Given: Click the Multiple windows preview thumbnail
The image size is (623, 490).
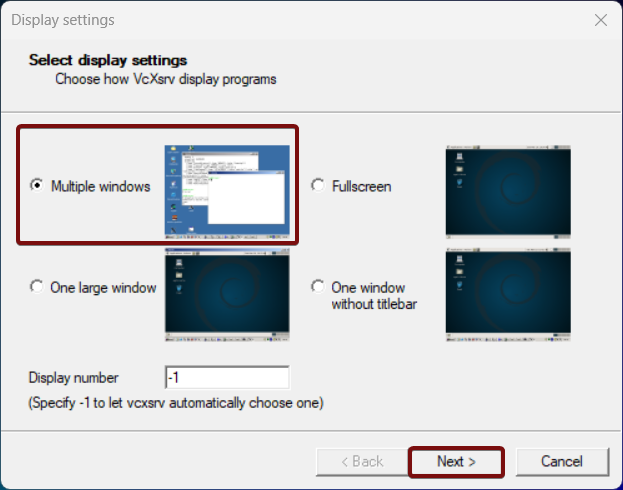Looking at the screenshot, I should (x=227, y=192).
